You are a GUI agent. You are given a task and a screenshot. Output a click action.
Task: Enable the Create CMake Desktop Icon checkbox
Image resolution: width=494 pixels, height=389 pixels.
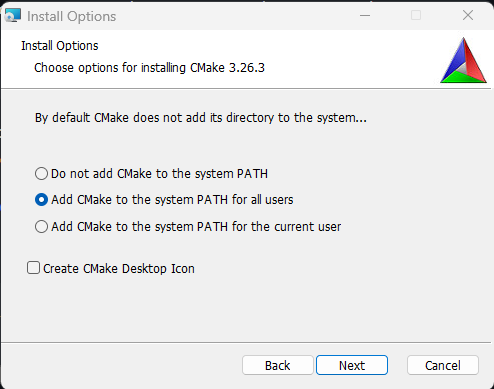pyautogui.click(x=33, y=268)
